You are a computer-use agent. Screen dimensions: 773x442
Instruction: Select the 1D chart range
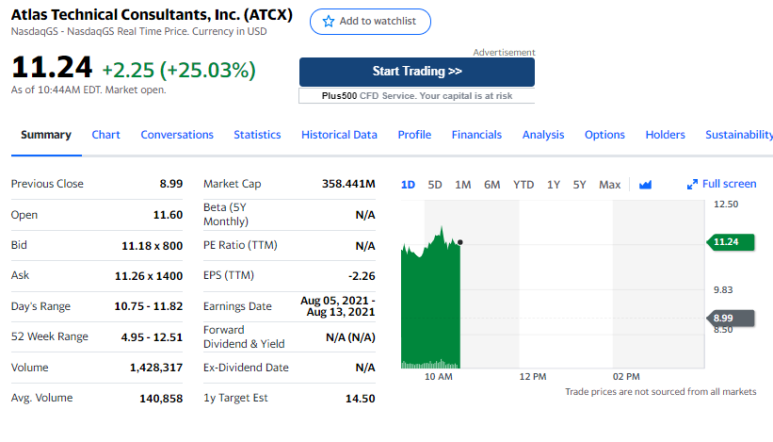point(408,185)
